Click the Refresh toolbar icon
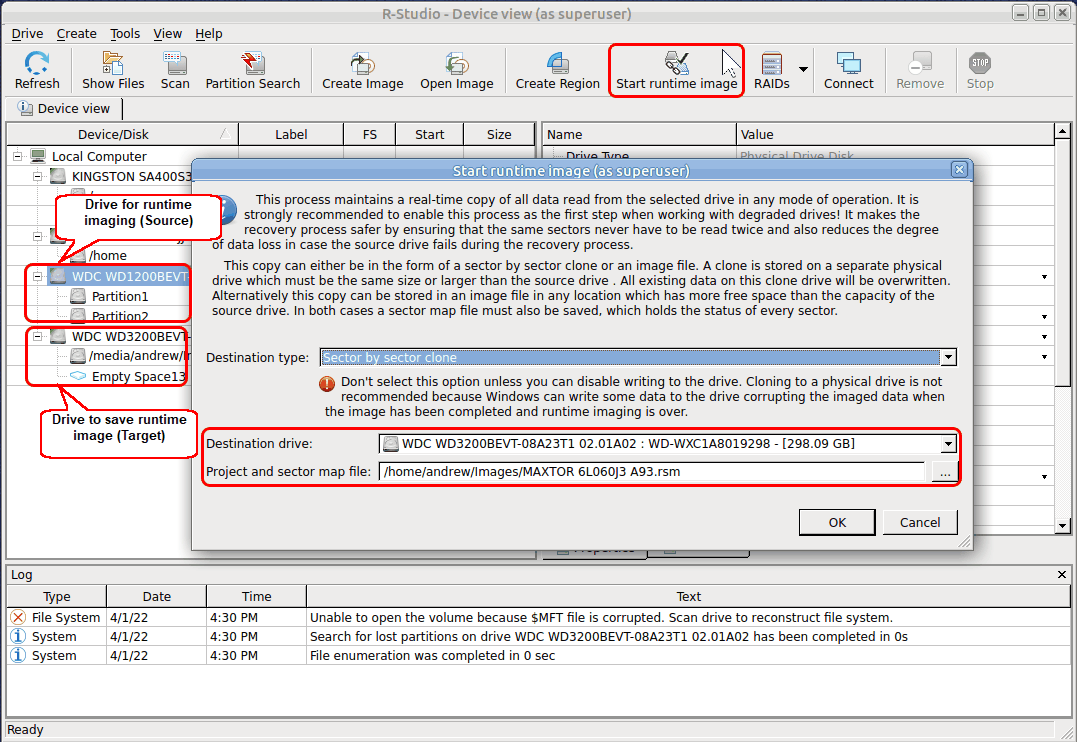1077x742 pixels. pyautogui.click(x=37, y=71)
